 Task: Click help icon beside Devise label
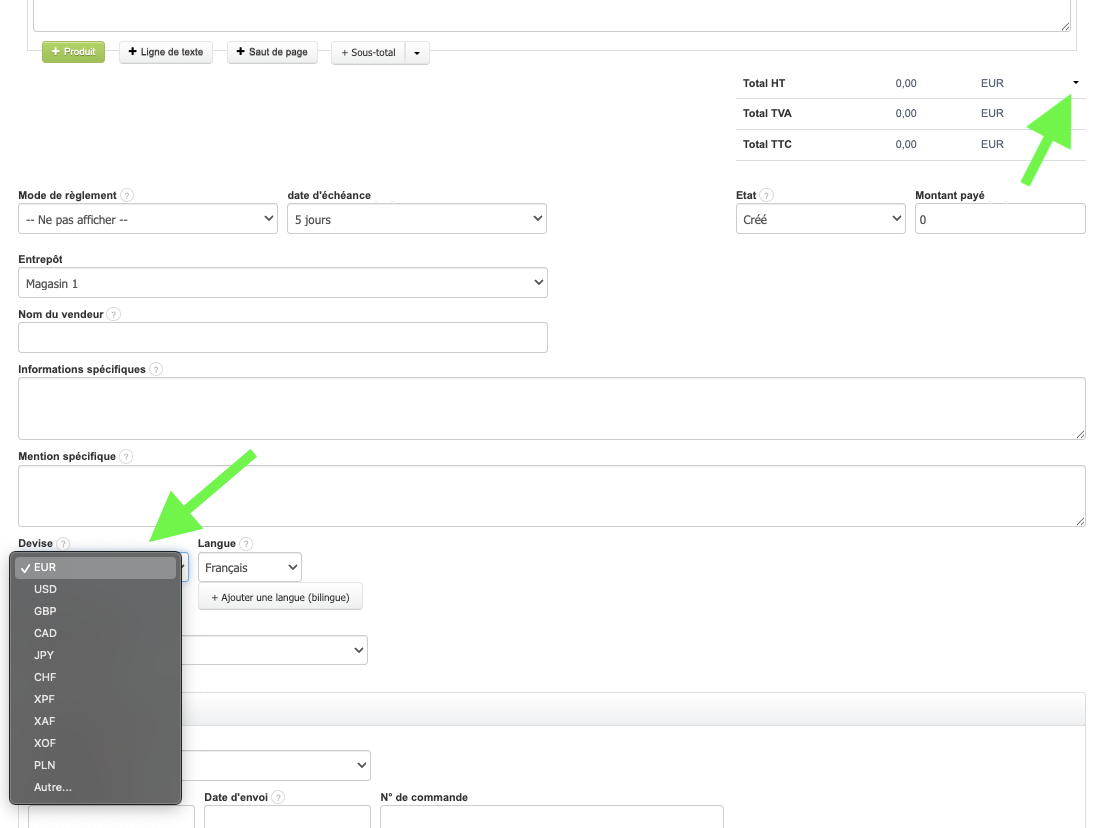click(63, 544)
